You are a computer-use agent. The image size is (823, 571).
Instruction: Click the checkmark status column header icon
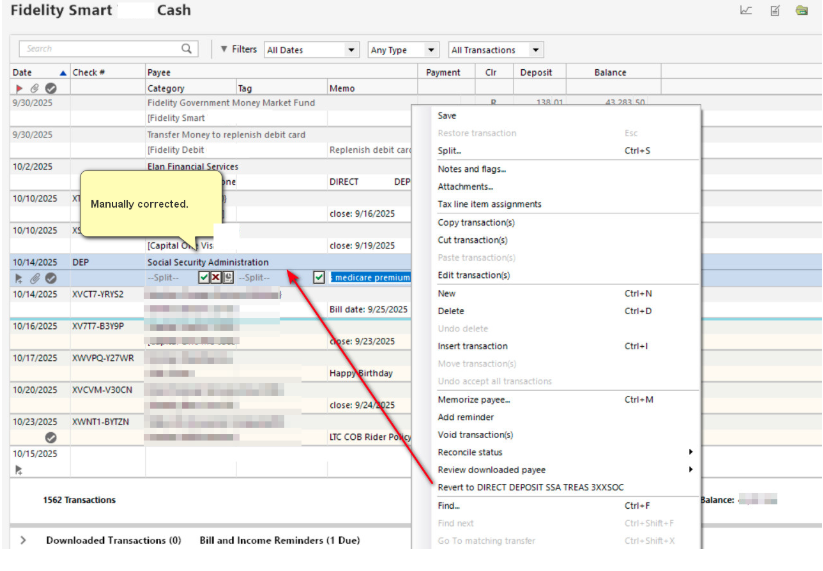[51, 88]
